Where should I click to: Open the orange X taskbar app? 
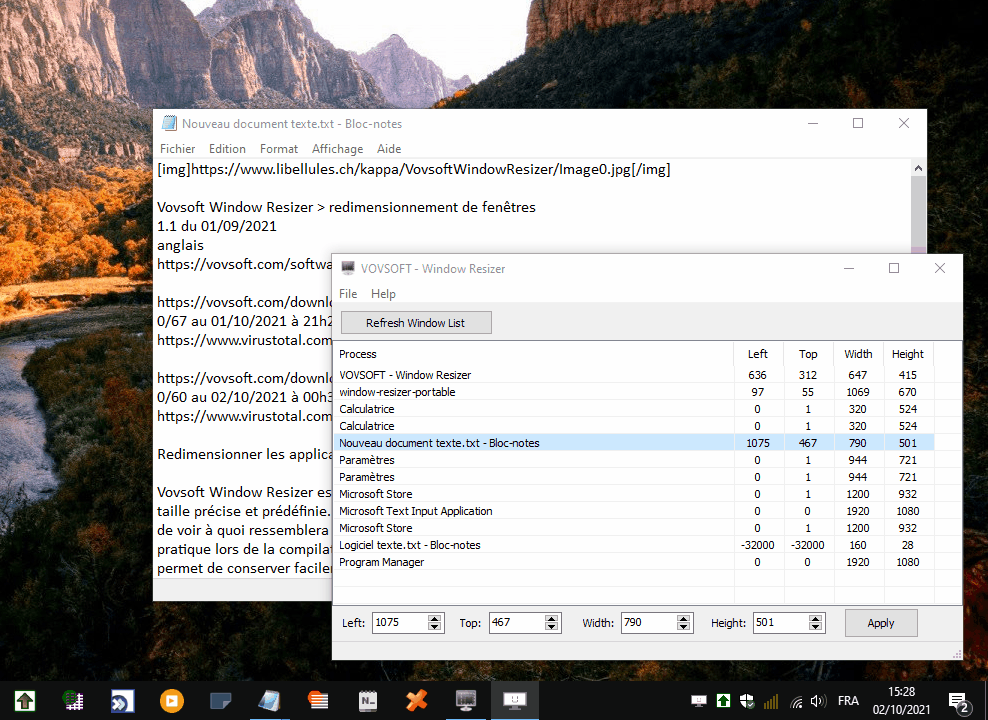(x=416, y=700)
